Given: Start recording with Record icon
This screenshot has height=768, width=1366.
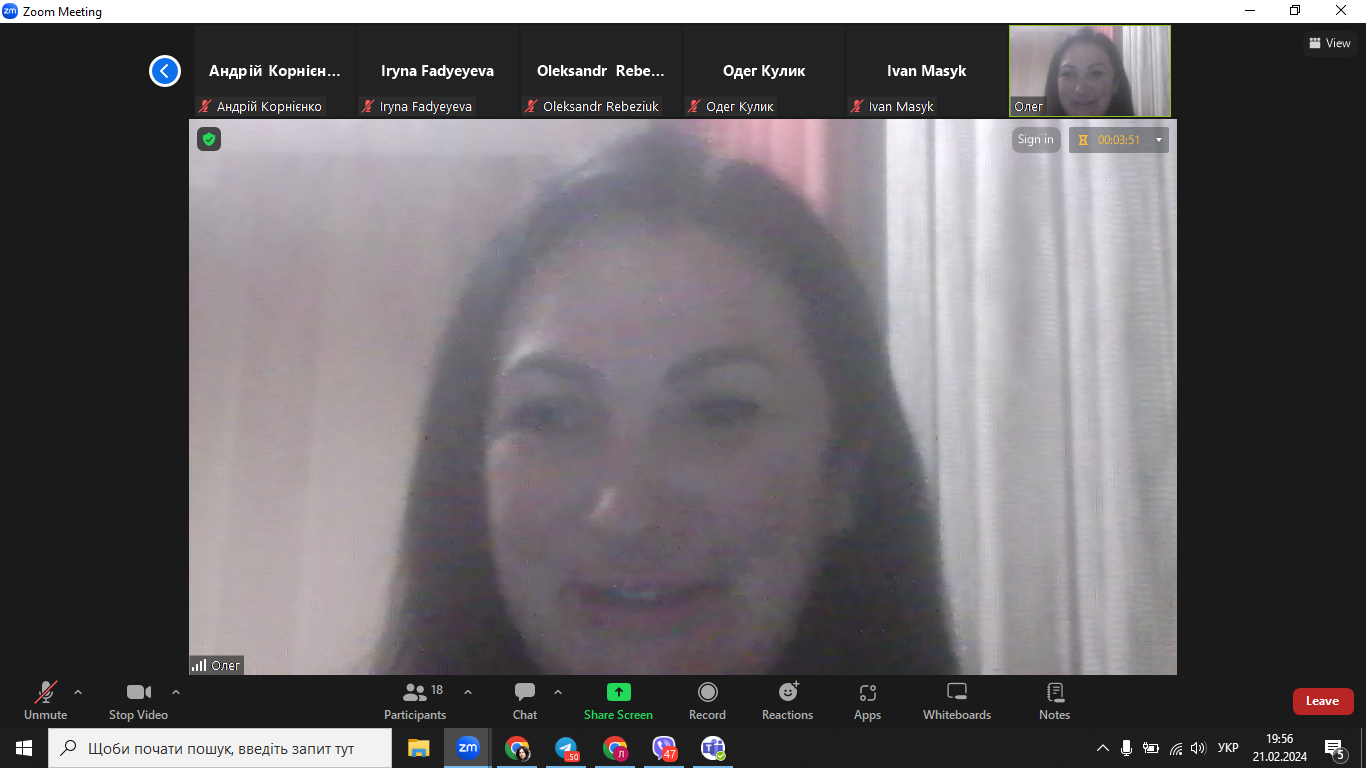Looking at the screenshot, I should pyautogui.click(x=707, y=692).
